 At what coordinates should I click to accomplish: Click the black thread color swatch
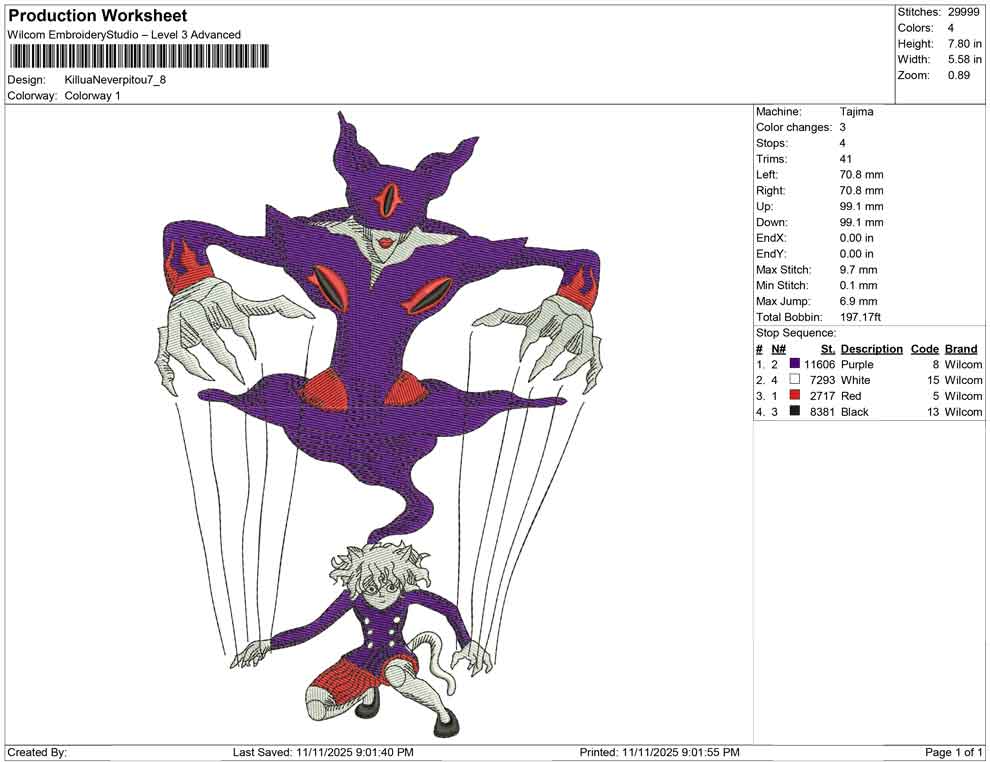click(x=795, y=411)
